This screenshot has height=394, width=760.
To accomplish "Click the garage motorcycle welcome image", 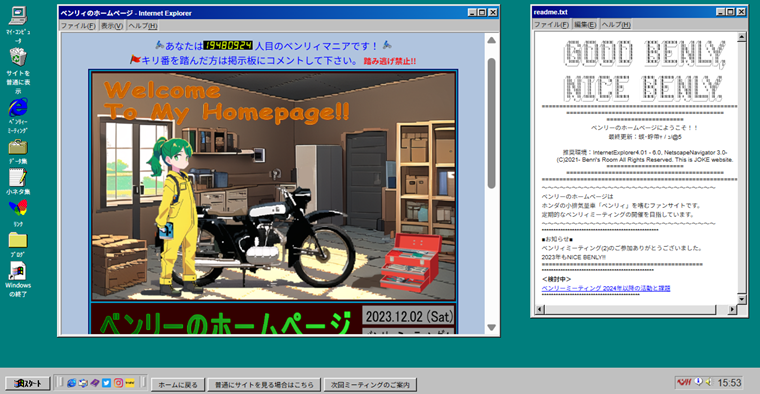I will [x=273, y=186].
